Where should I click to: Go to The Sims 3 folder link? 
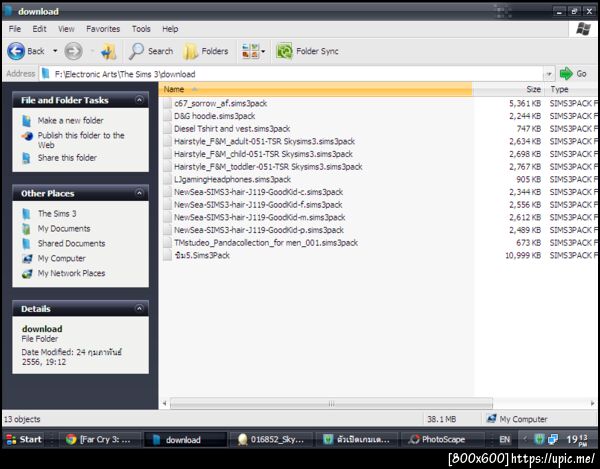57,213
